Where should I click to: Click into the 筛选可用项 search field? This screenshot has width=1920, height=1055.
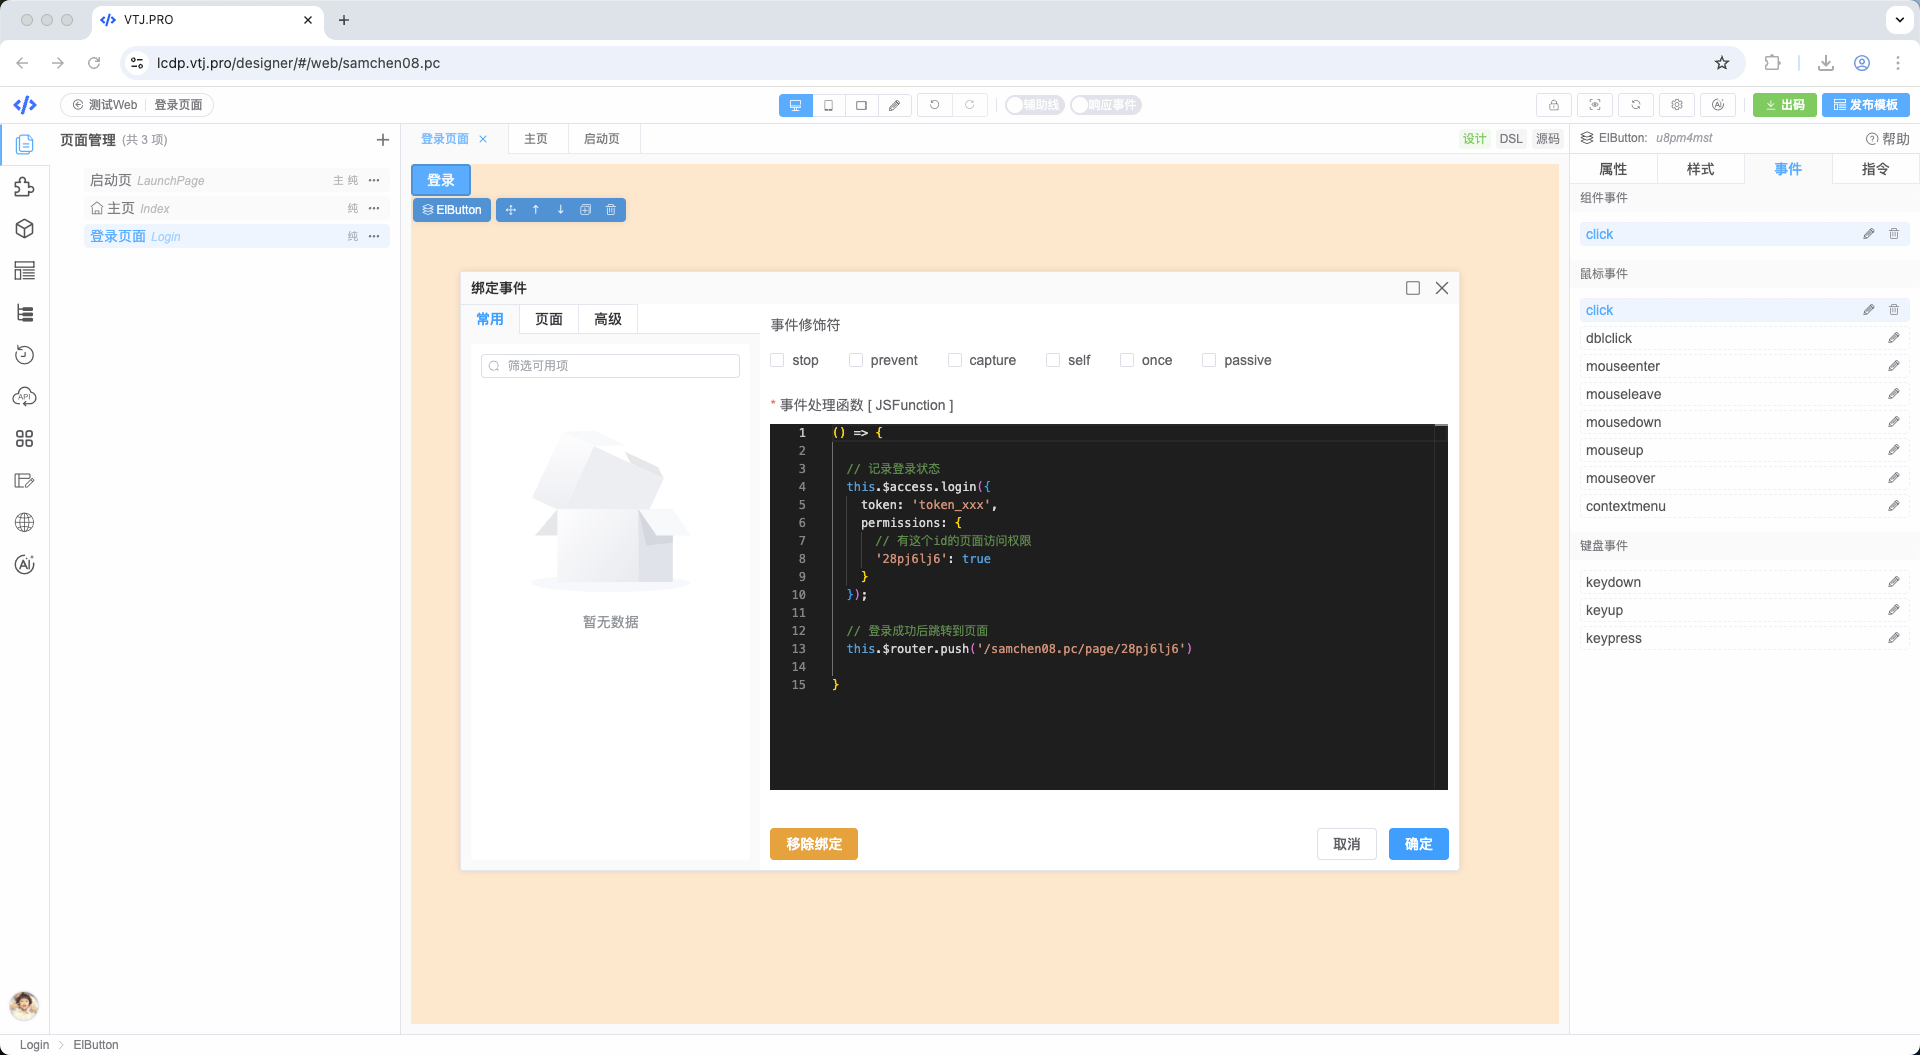pos(610,366)
